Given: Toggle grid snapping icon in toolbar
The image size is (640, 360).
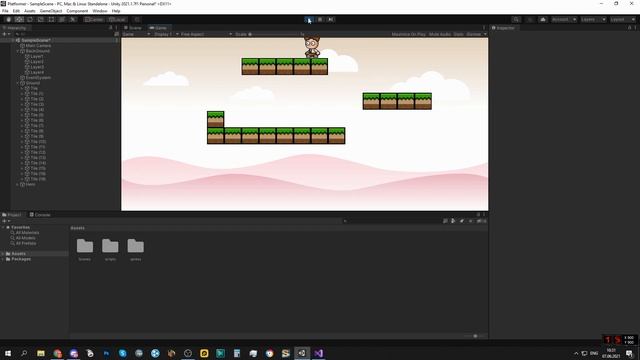Looking at the screenshot, I should click(x=137, y=20).
